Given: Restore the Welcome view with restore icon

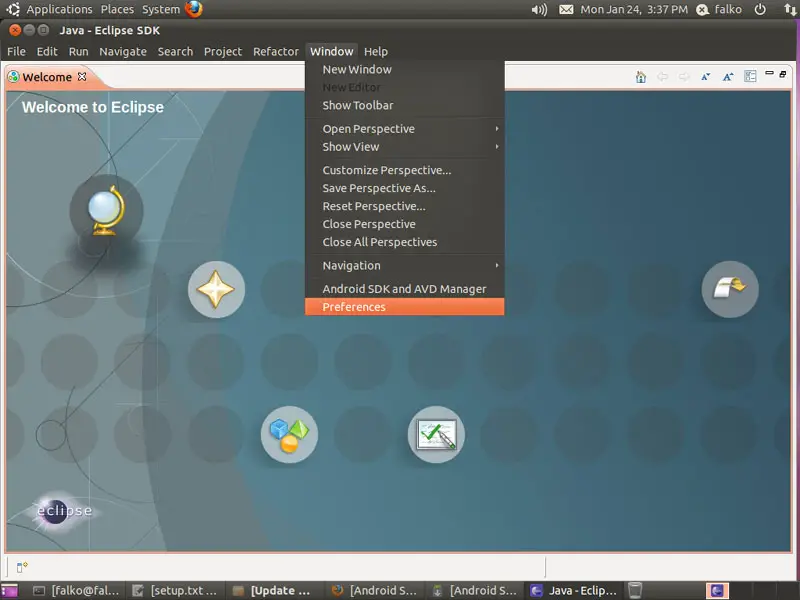Looking at the screenshot, I should pyautogui.click(x=783, y=74).
